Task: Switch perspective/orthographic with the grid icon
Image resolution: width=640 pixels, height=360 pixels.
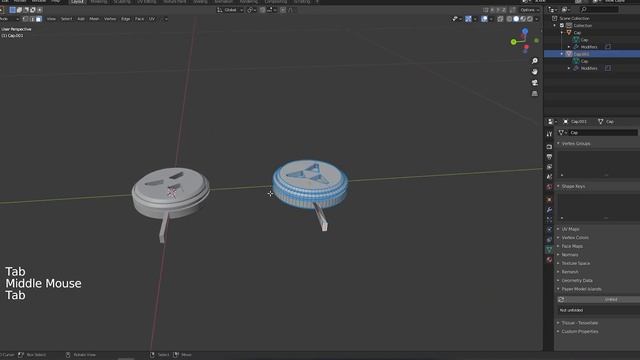Action: [535, 94]
